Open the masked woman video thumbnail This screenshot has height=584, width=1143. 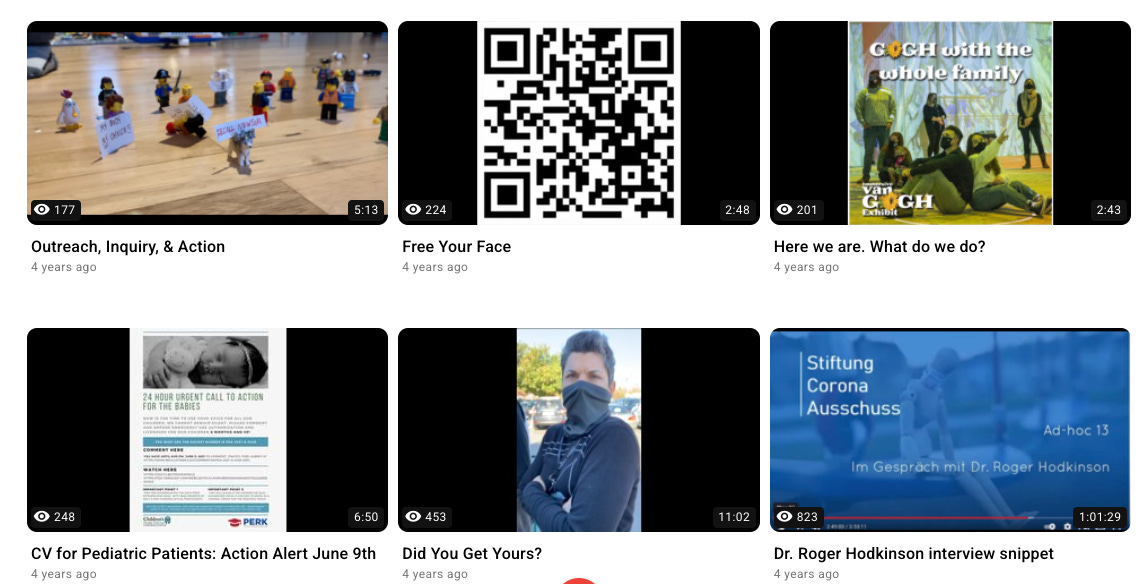click(x=579, y=429)
